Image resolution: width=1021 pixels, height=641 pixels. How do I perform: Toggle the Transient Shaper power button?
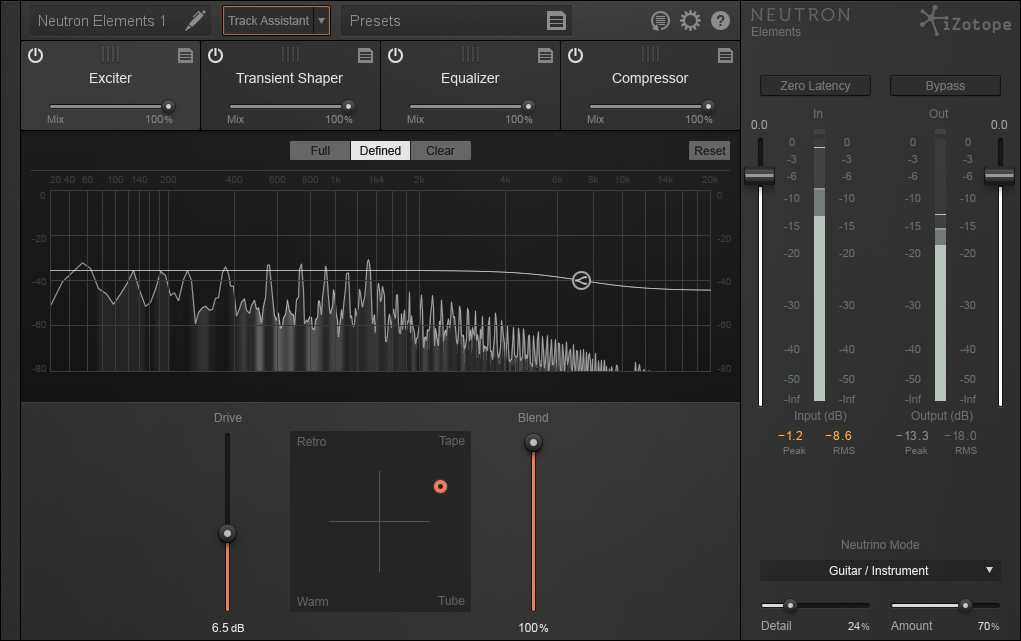click(216, 55)
